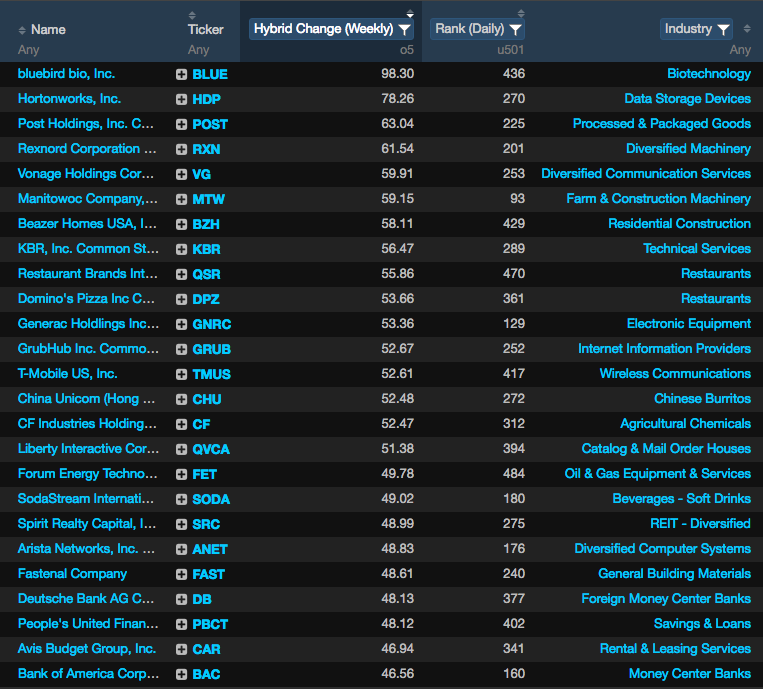The height and width of the screenshot is (689, 763).
Task: Click sort arrows beside the Industry filter
Action: point(747,29)
